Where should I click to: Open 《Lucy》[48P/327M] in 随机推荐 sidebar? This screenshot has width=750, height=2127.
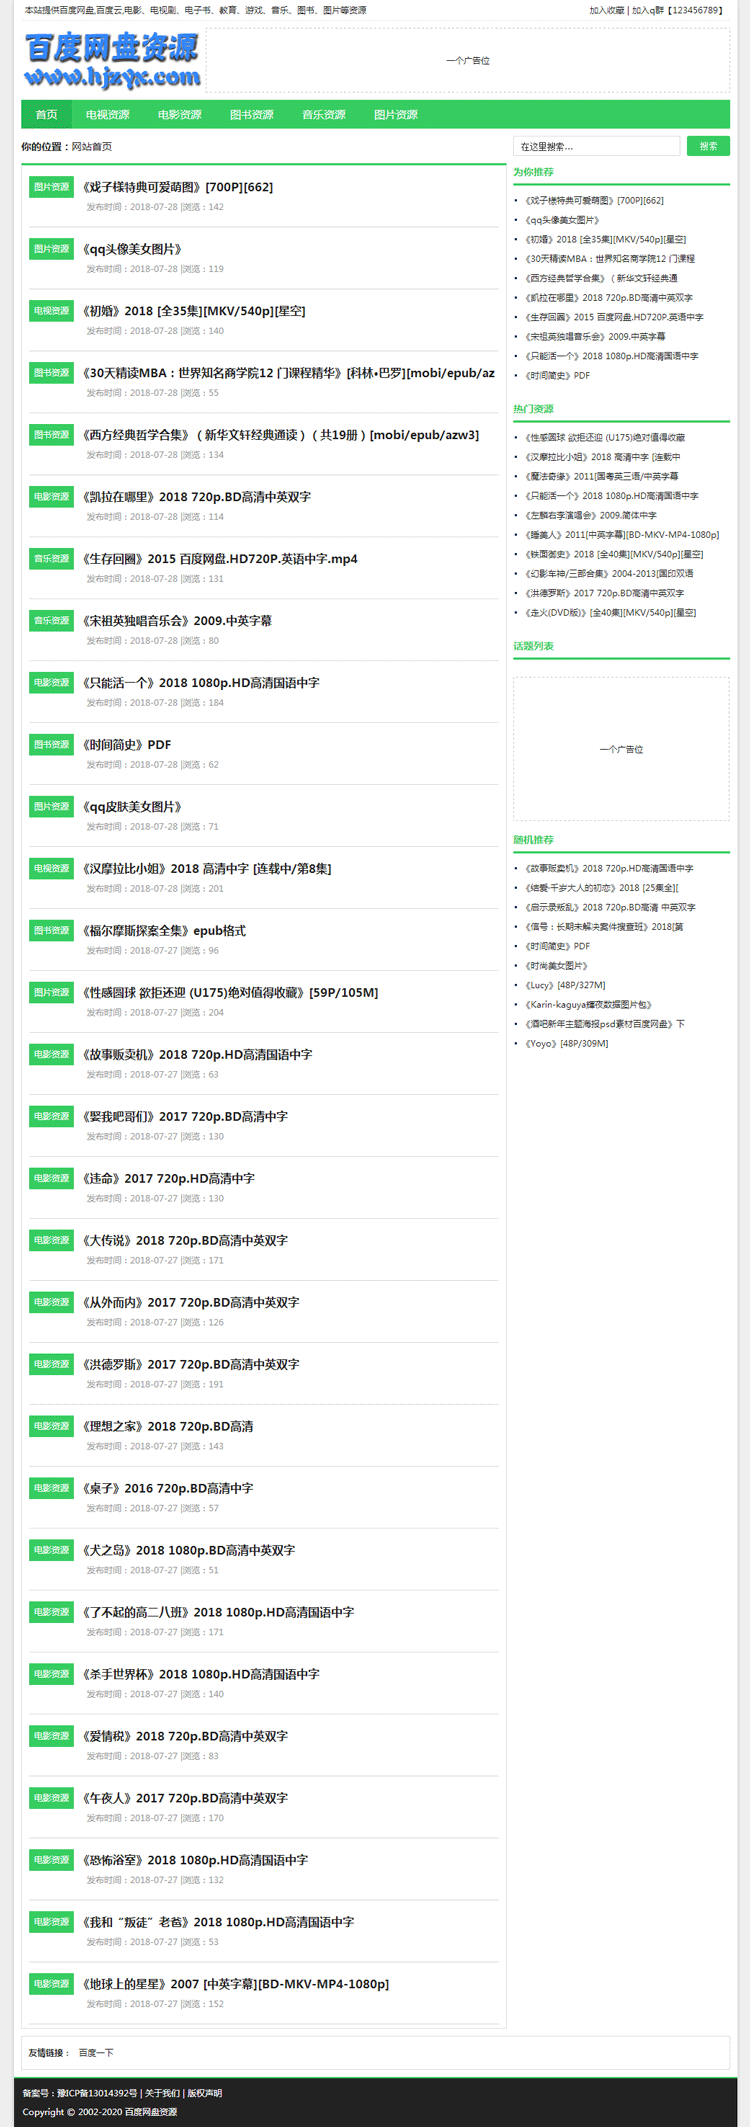[565, 986]
